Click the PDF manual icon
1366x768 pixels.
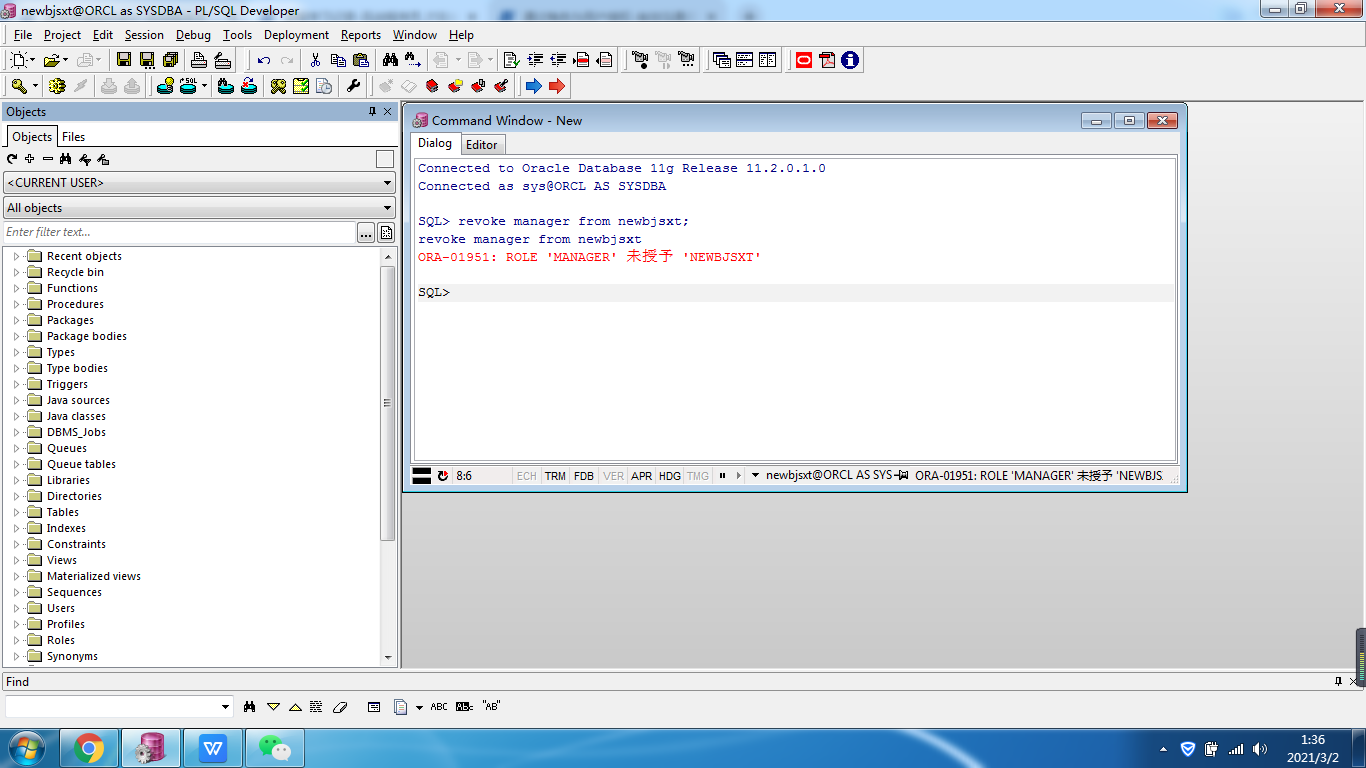click(827, 60)
